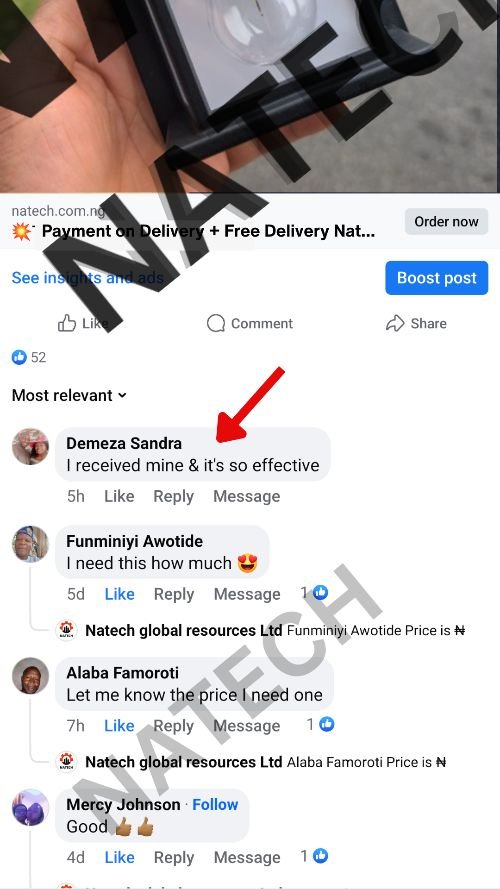The width and height of the screenshot is (500, 889).
Task: Reply to Funminiyi Awotide's comment
Action: 174,594
